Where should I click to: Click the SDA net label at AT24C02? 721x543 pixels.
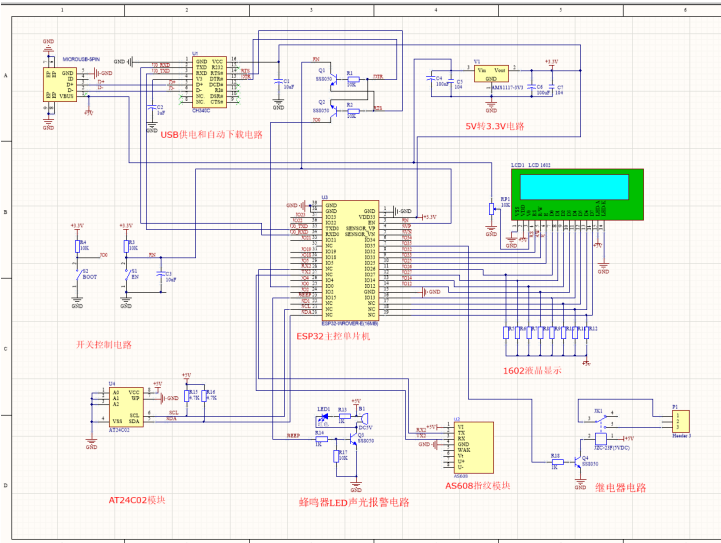click(172, 418)
